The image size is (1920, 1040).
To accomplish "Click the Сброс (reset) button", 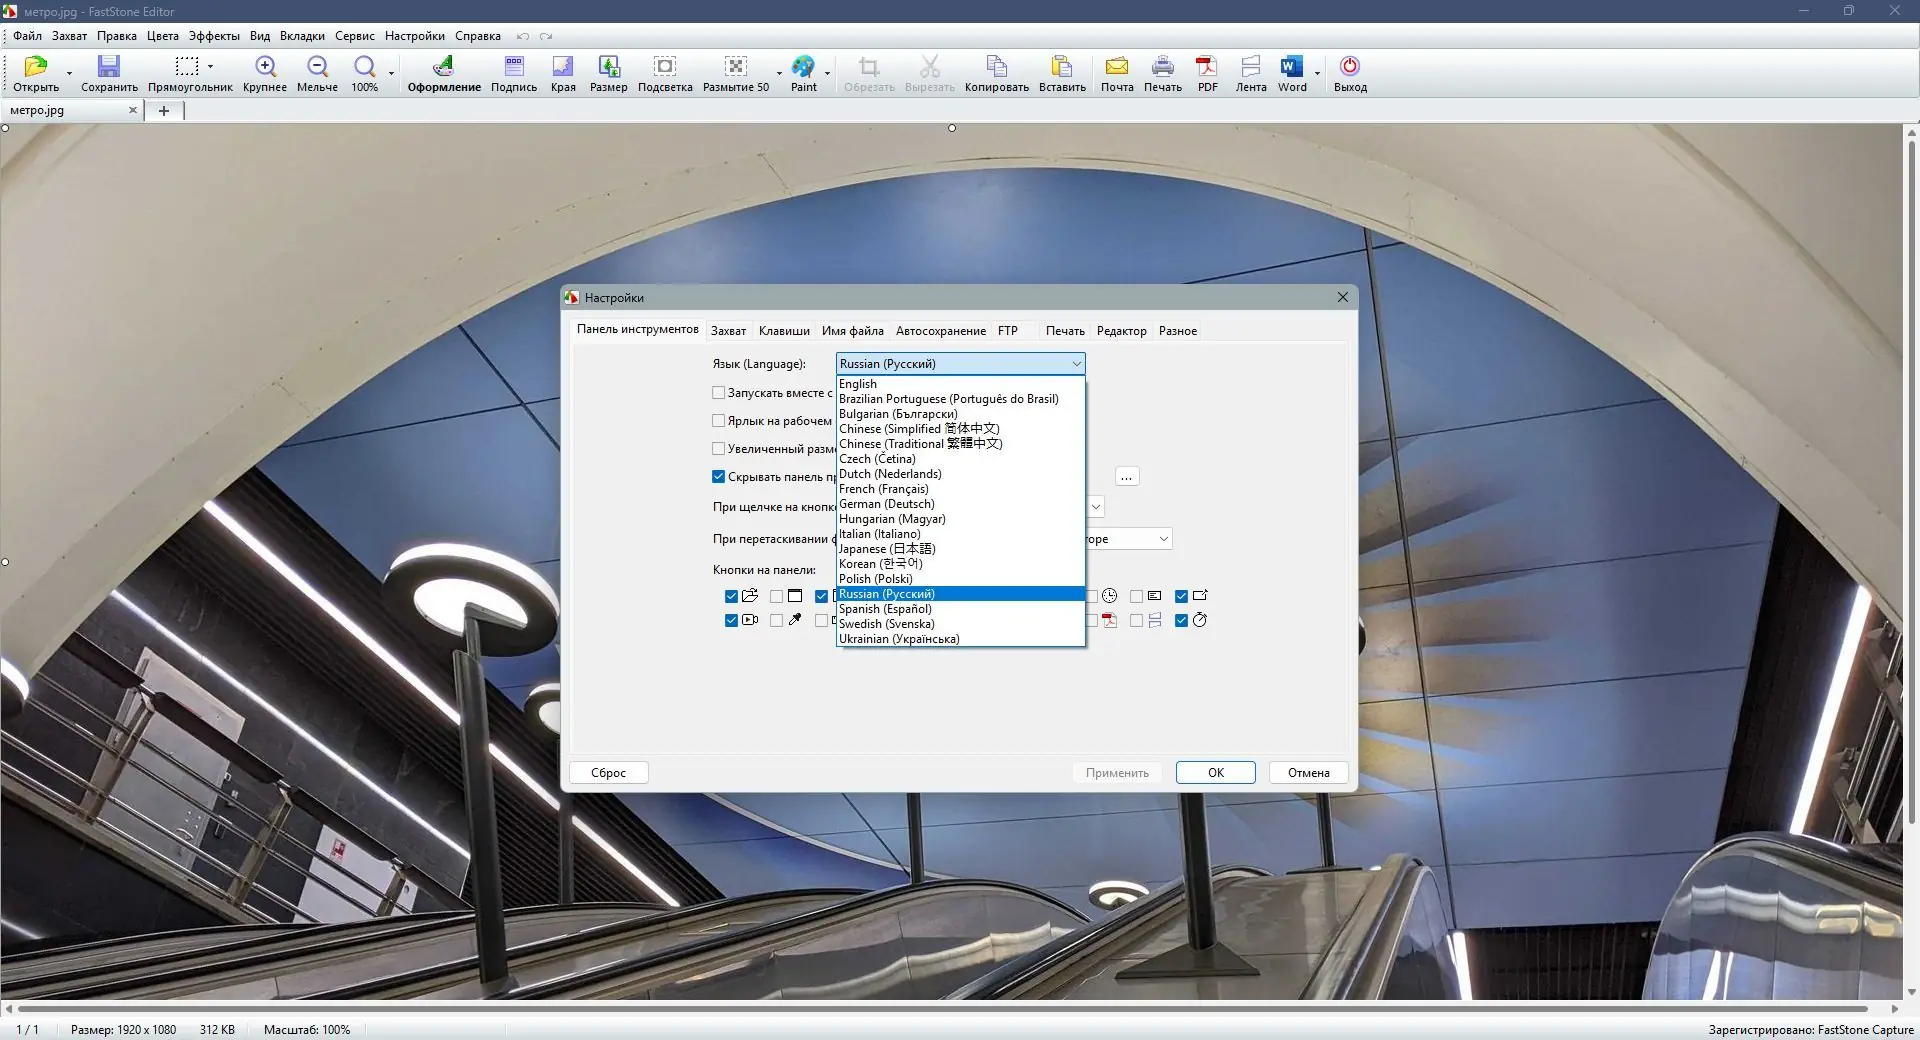I will pyautogui.click(x=608, y=773).
